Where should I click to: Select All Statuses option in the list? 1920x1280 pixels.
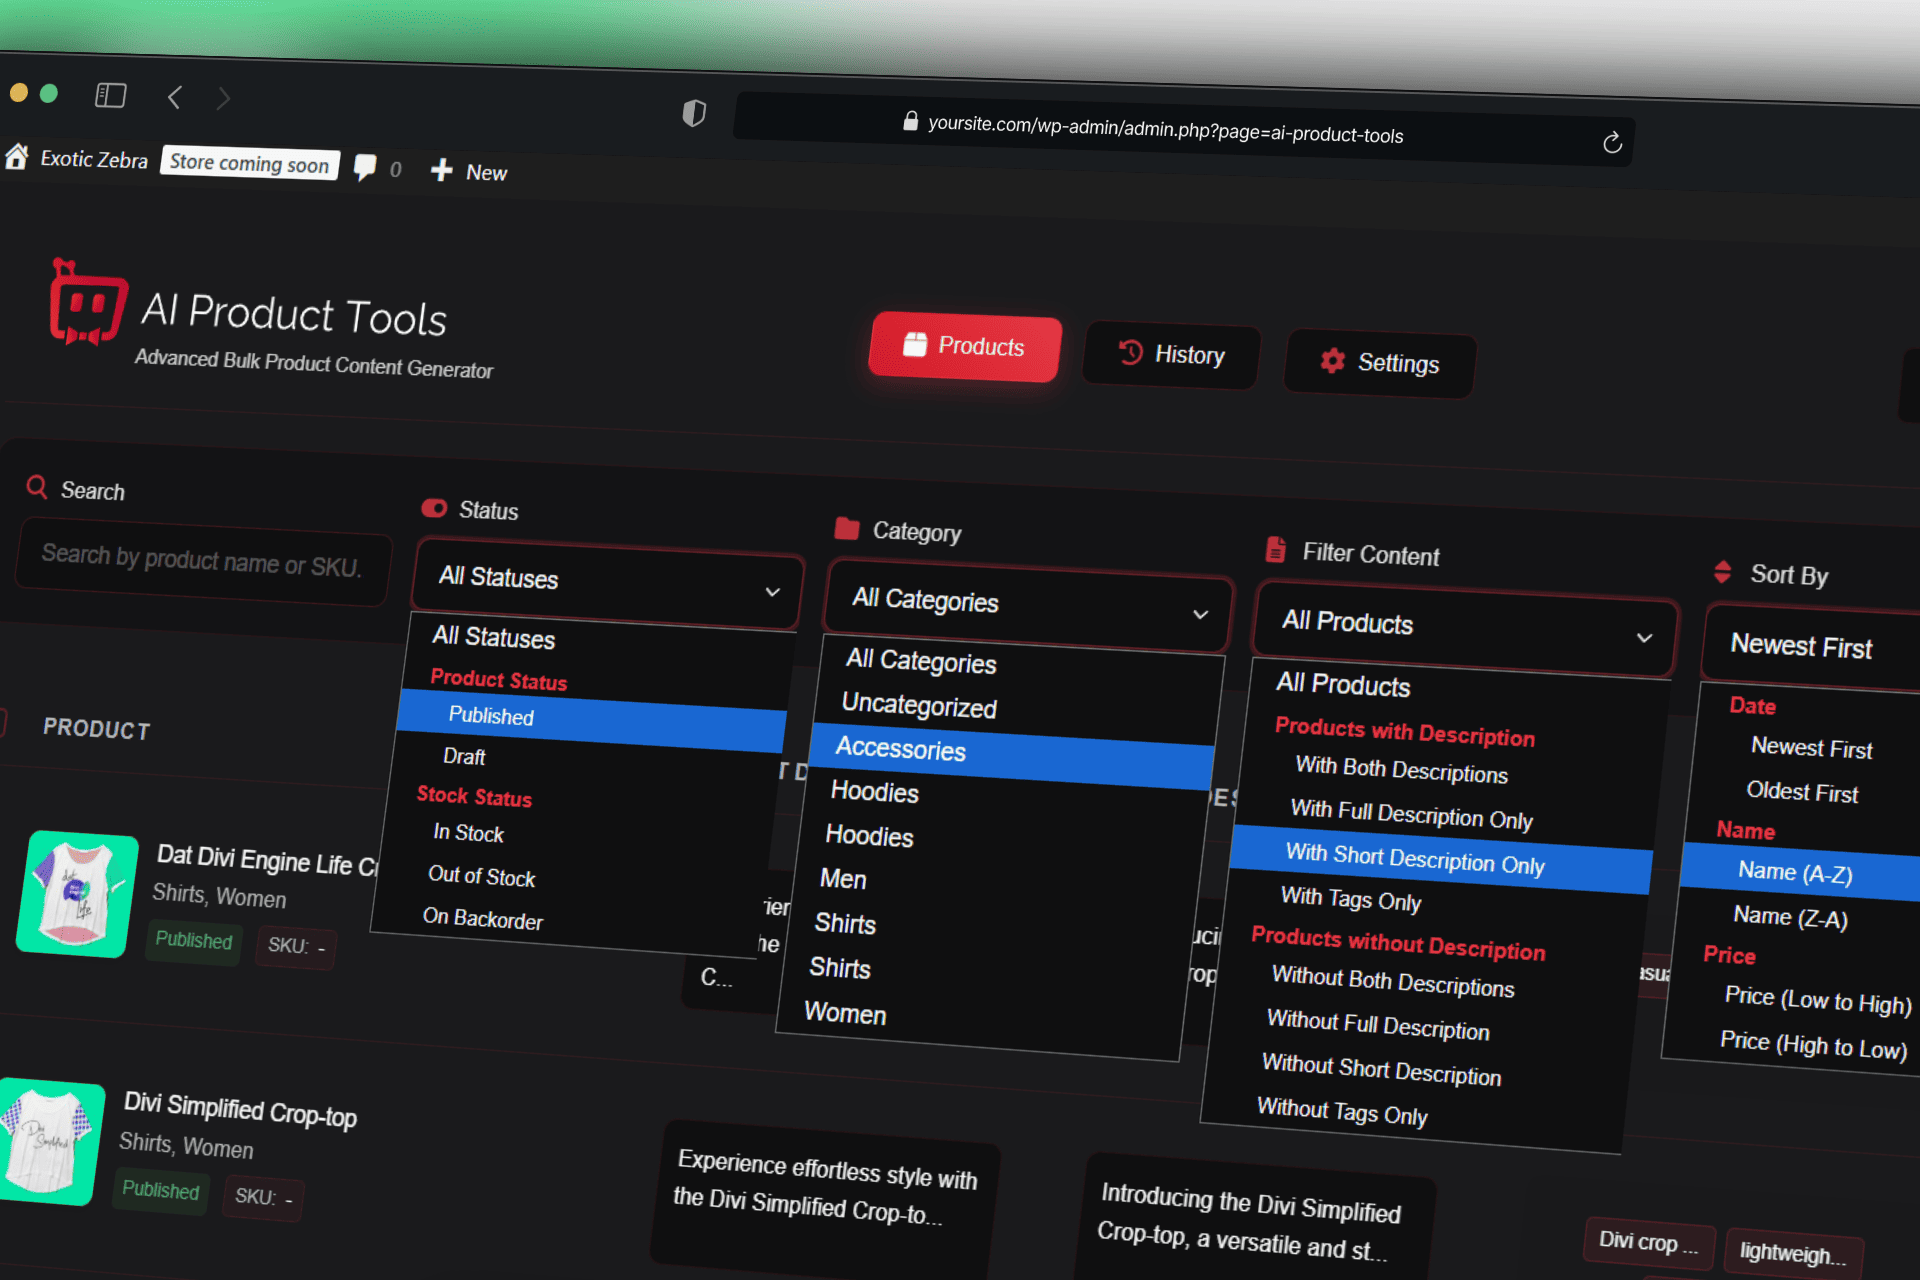494,638
